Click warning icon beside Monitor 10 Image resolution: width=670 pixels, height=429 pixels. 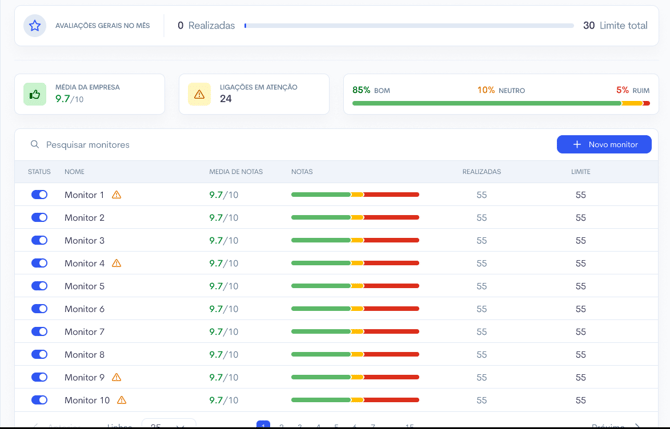click(x=122, y=400)
